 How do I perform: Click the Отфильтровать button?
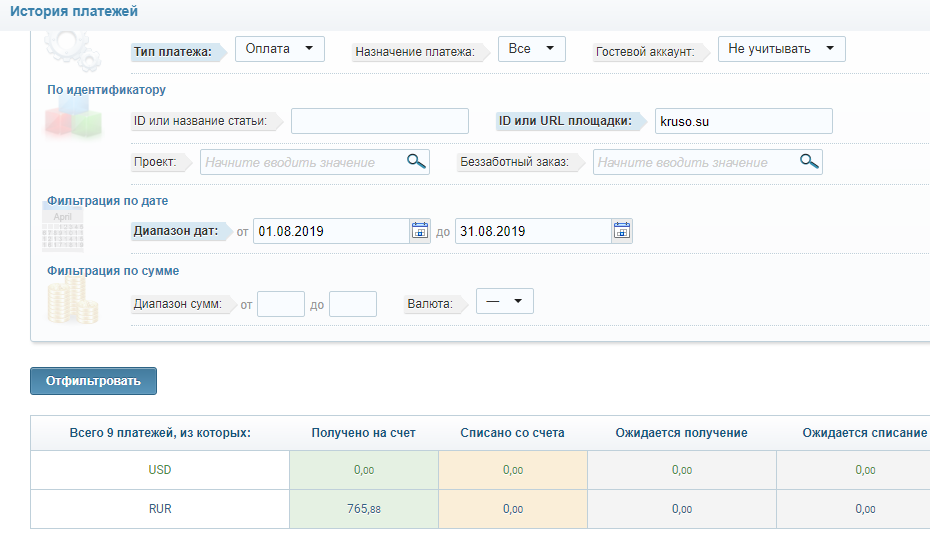click(x=93, y=381)
